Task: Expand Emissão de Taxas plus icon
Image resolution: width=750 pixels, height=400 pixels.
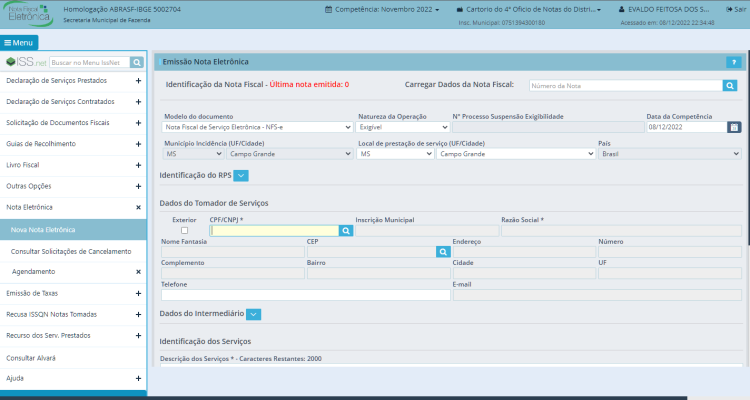Action: [x=138, y=293]
